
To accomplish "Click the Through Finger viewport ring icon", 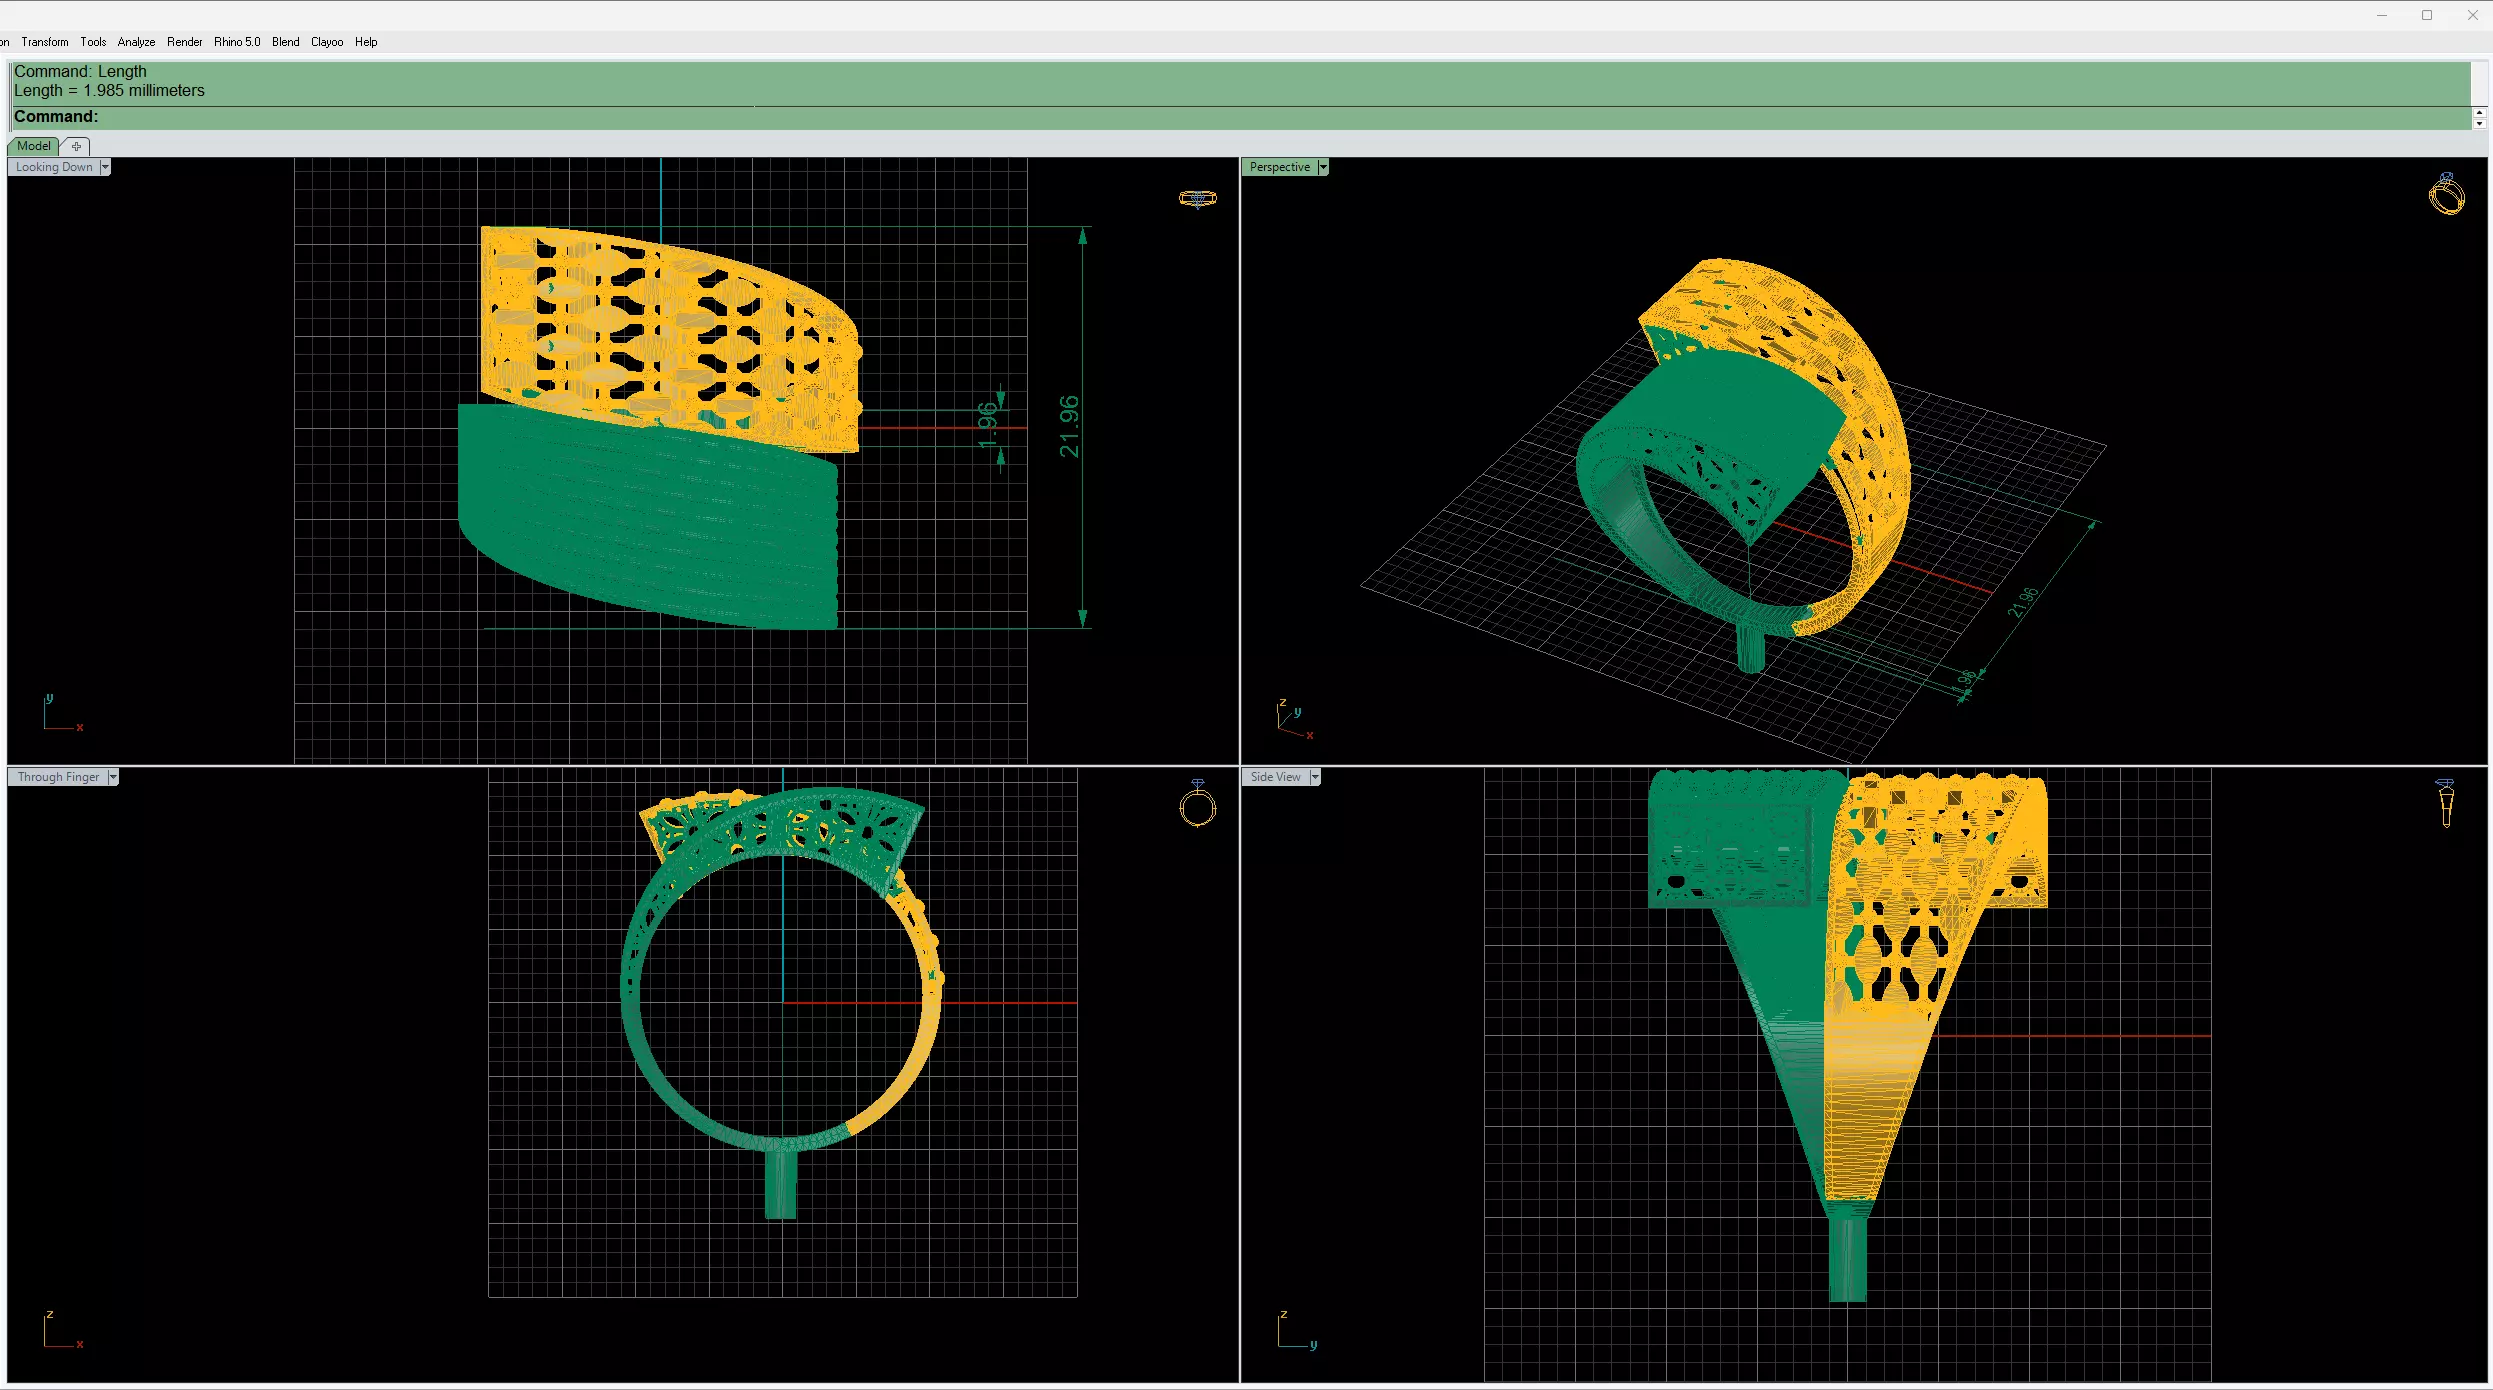I will pos(1197,803).
